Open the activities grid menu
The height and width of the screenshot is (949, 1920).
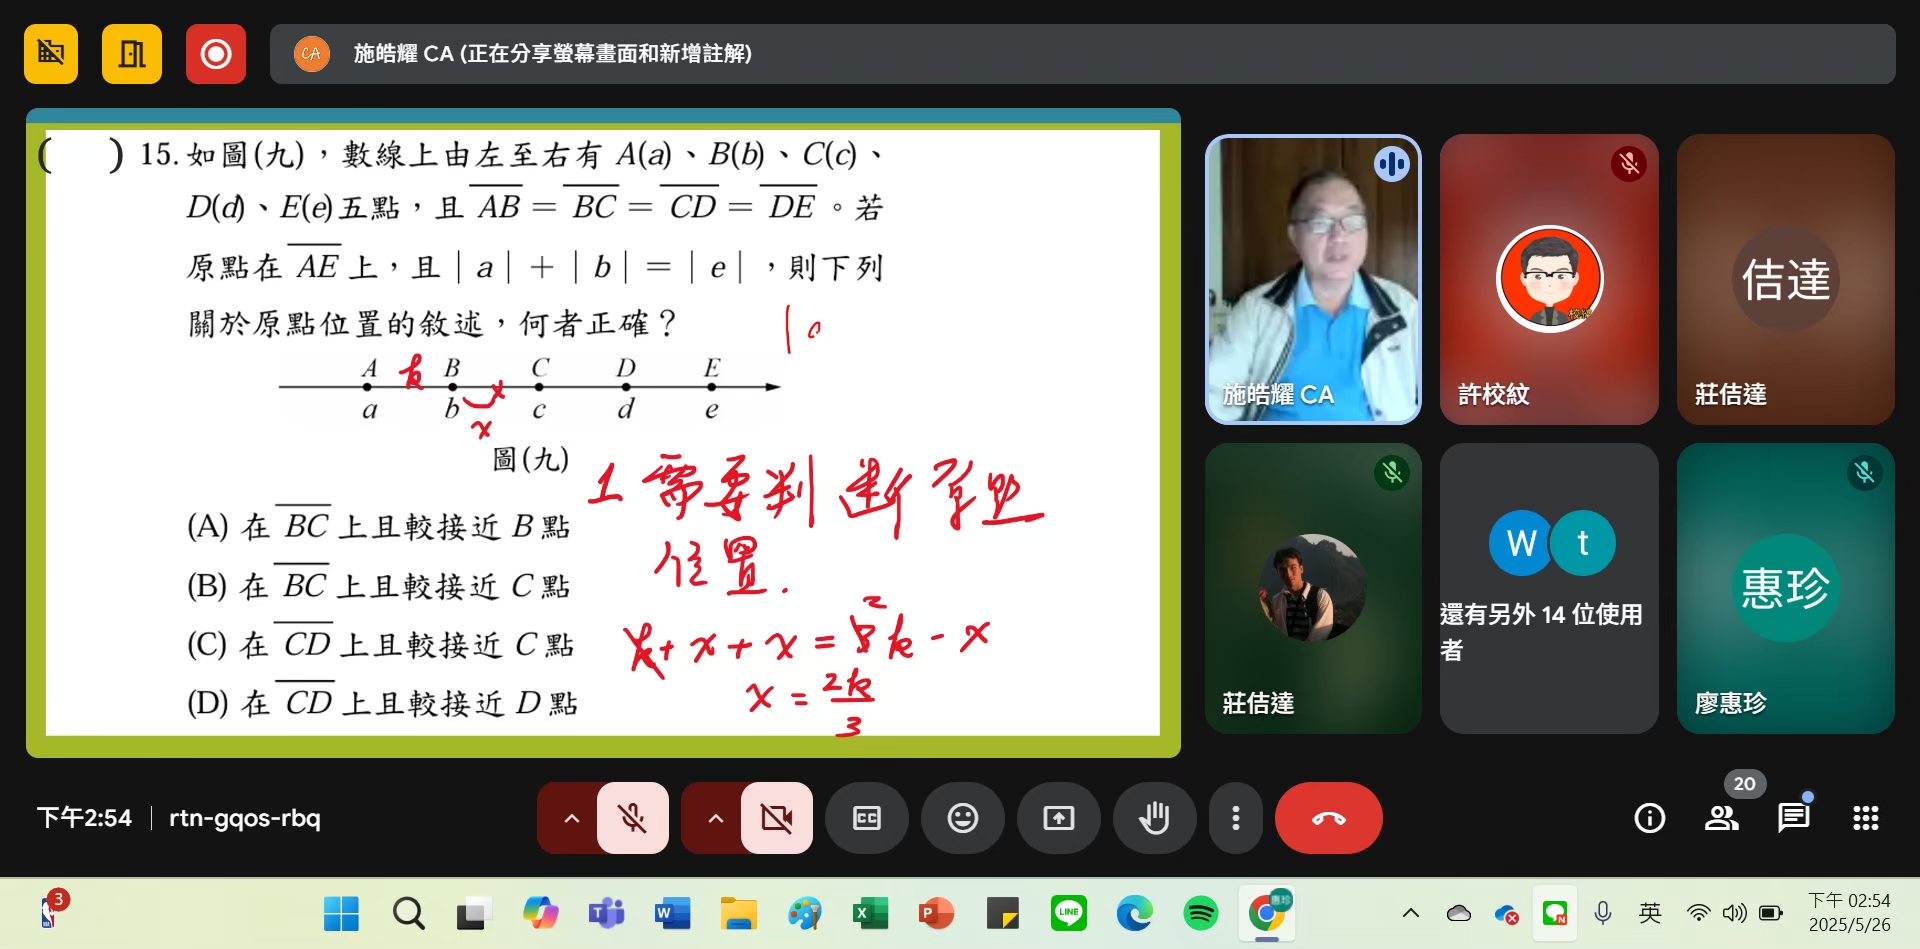pos(1865,818)
